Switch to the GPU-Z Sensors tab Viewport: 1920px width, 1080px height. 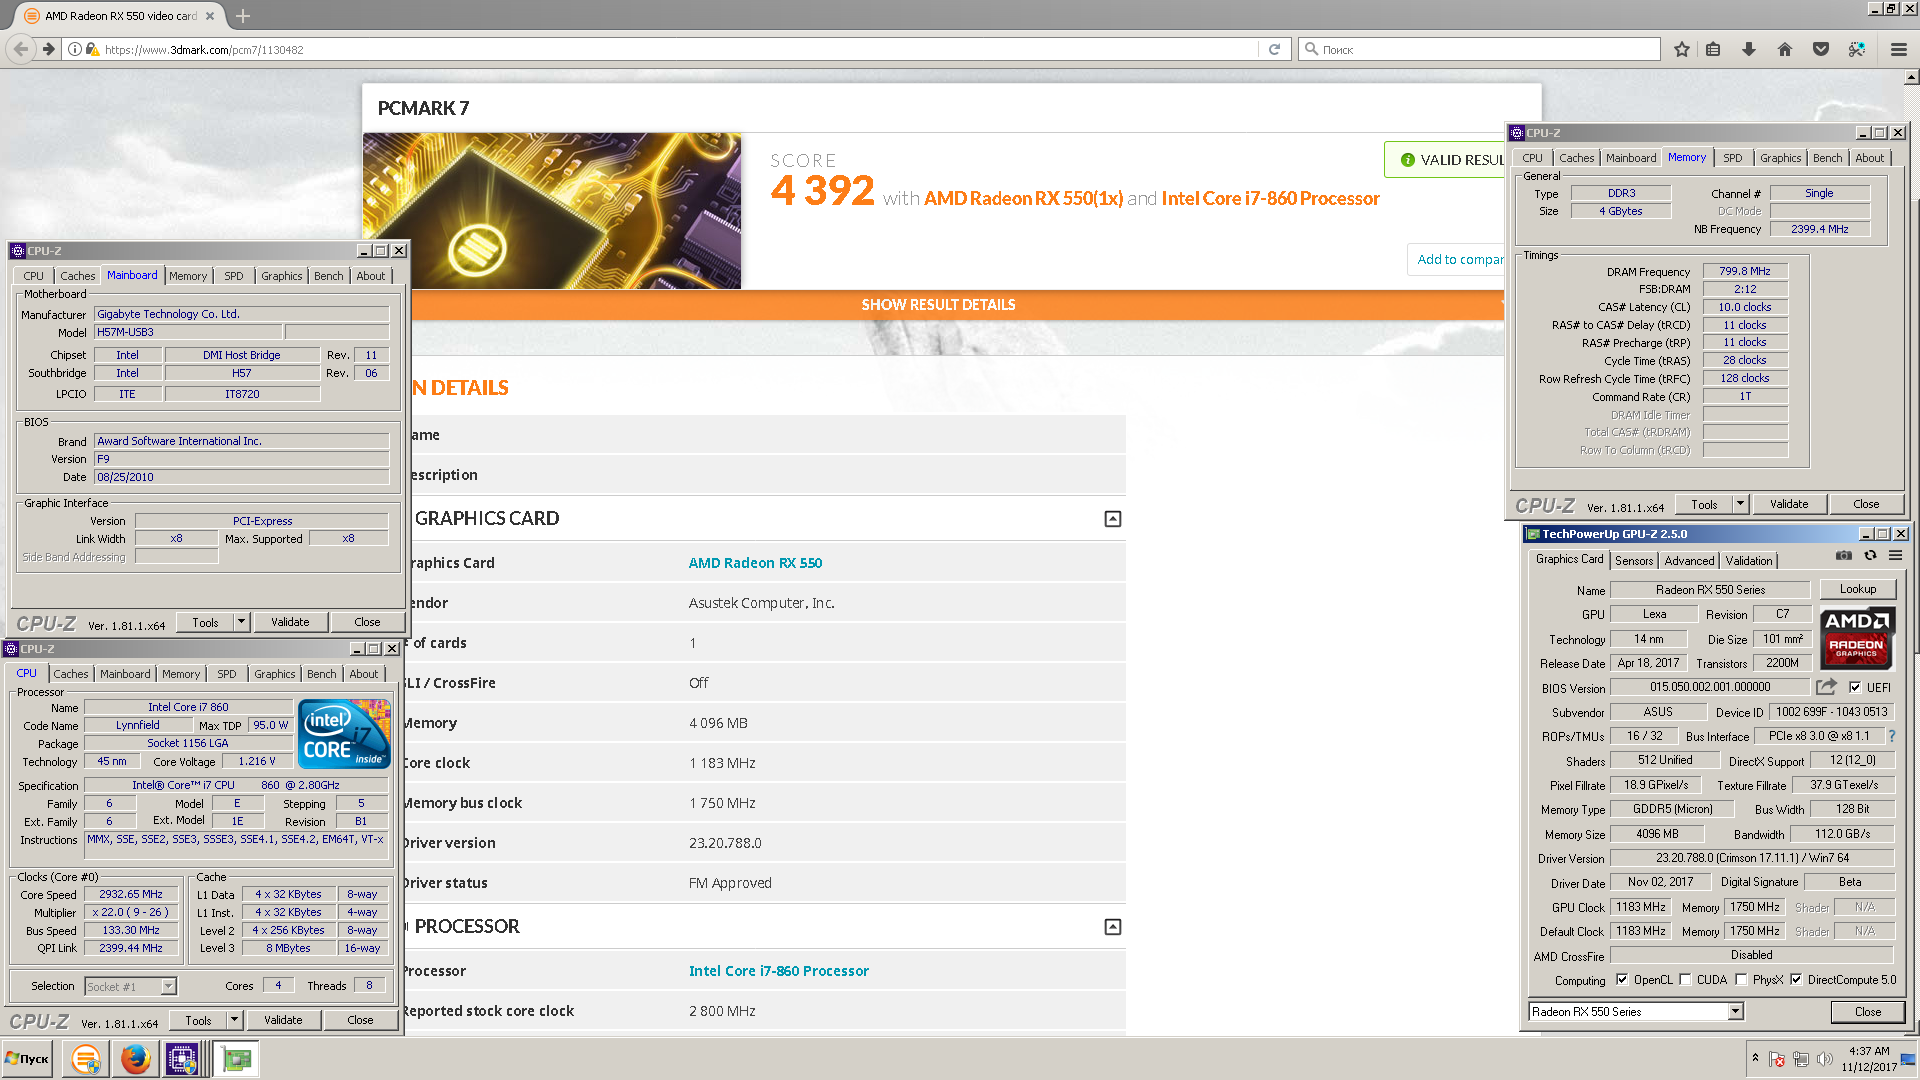point(1634,561)
